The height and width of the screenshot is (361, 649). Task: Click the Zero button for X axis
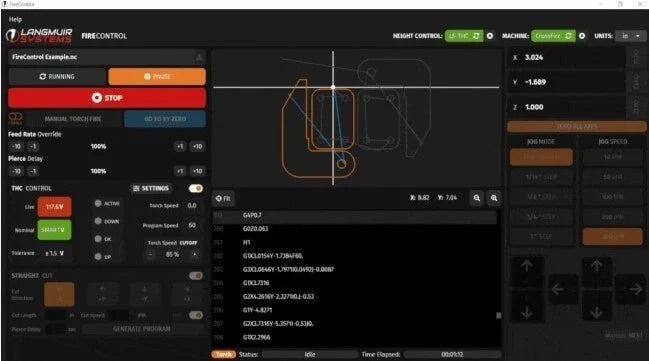point(637,57)
